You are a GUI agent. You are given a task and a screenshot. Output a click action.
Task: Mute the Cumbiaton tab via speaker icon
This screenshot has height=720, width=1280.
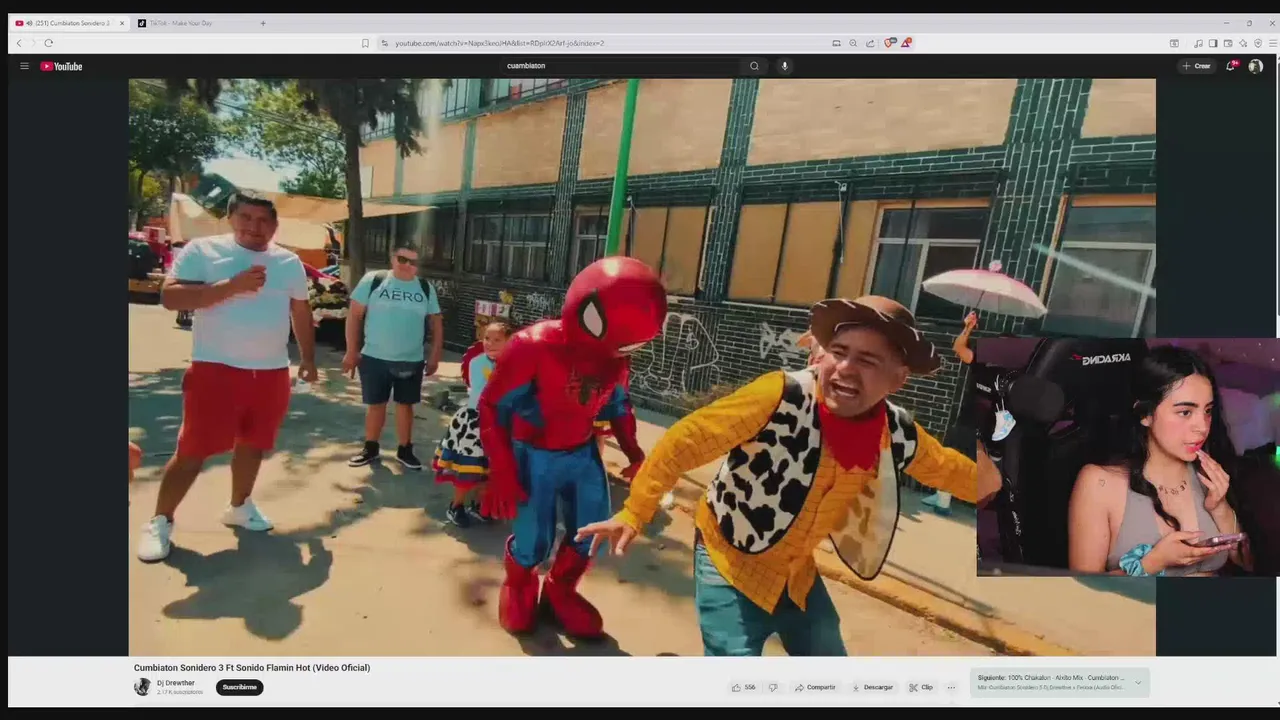point(29,23)
